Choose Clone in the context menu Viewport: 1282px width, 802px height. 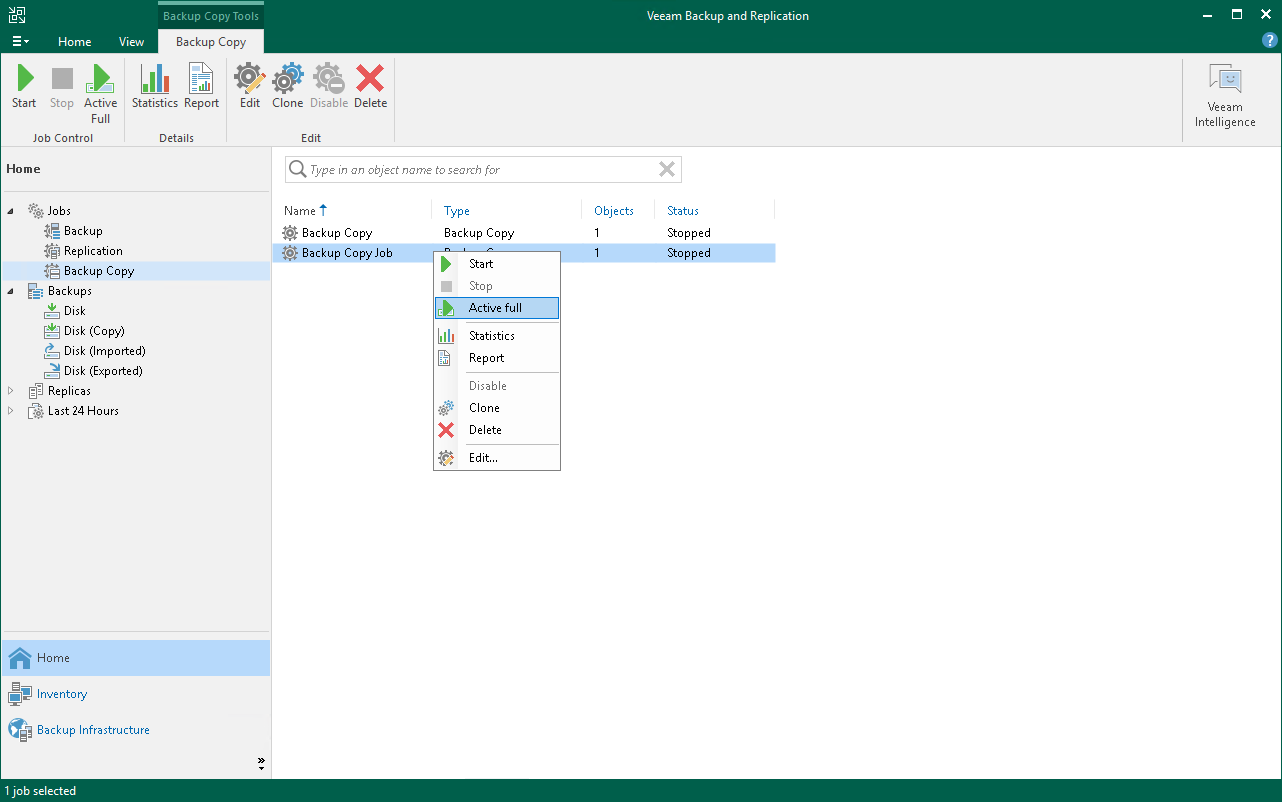tap(497, 408)
